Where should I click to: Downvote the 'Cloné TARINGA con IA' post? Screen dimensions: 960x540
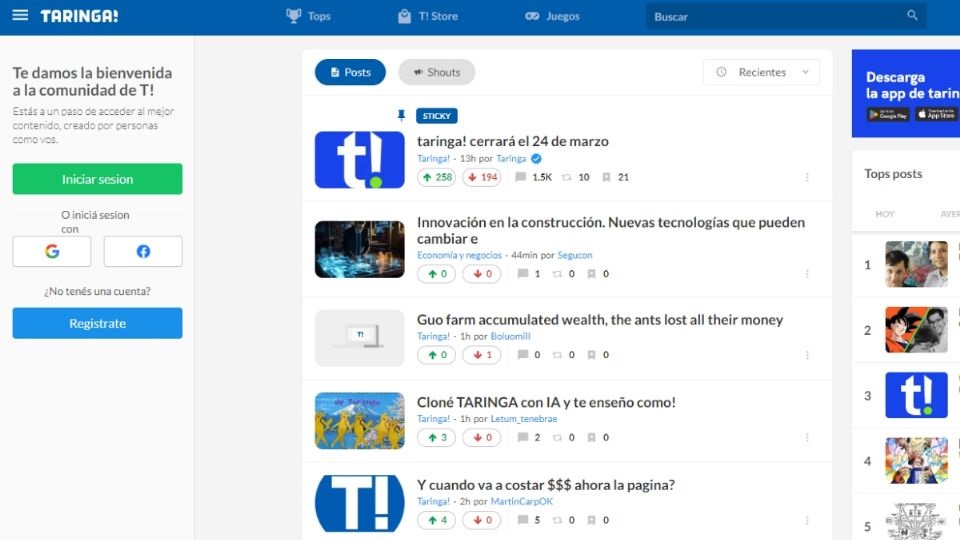click(482, 437)
